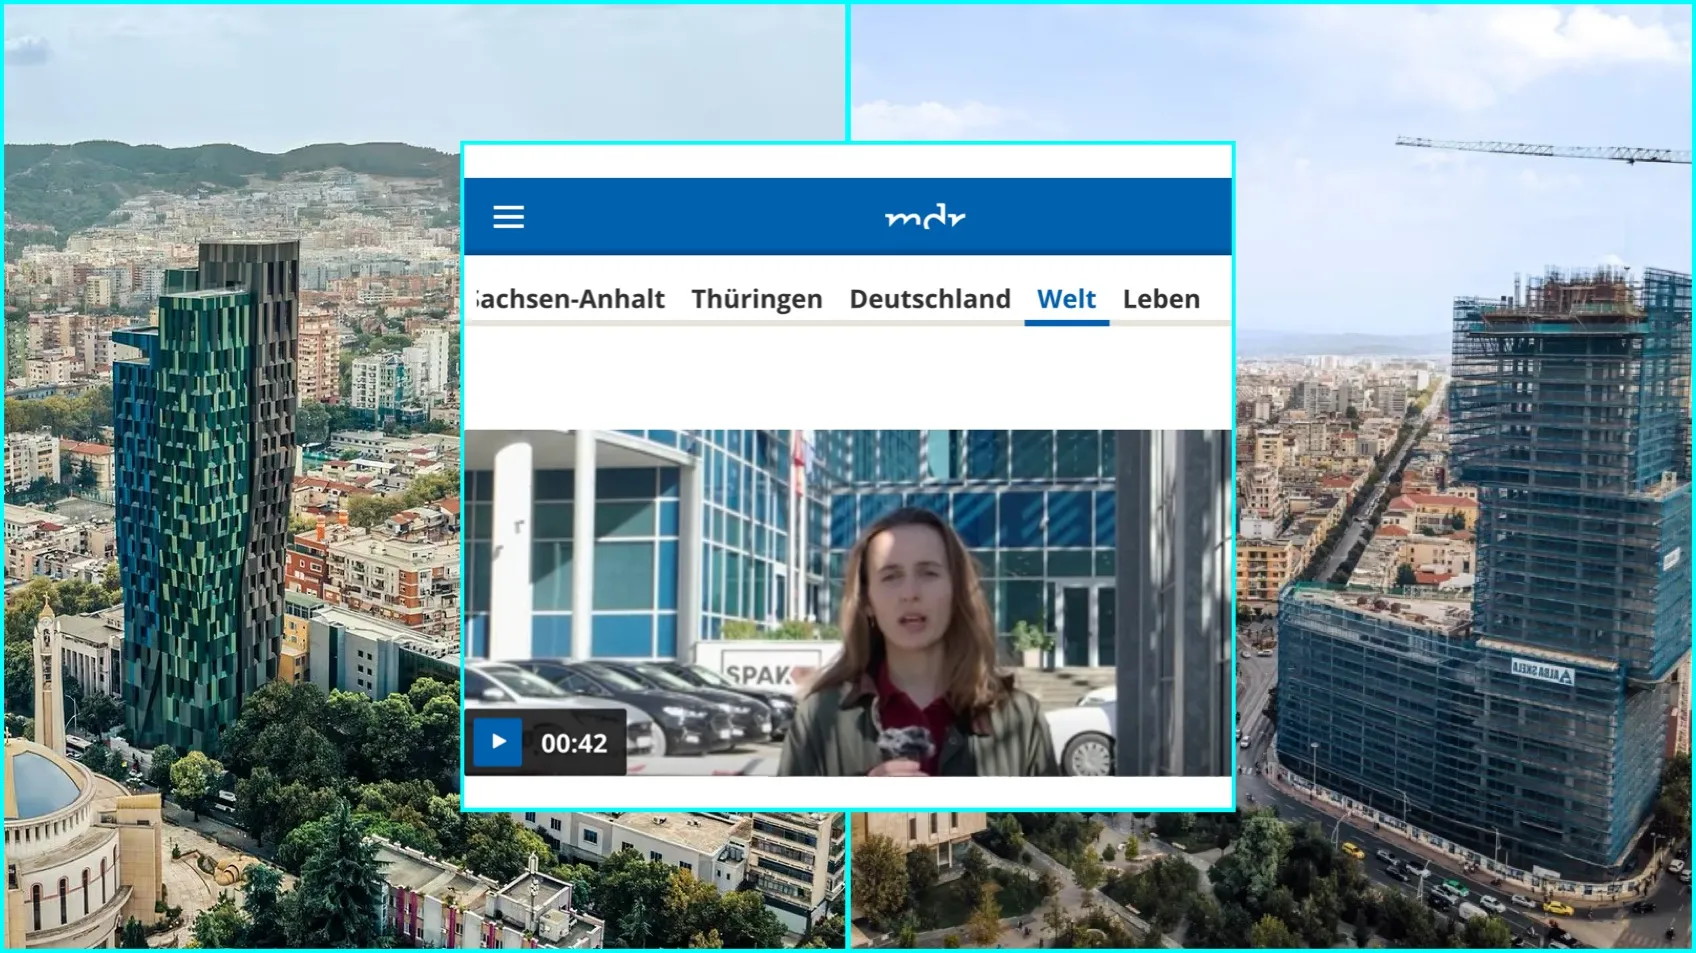Switch to the Thüringen tab
Image resolution: width=1696 pixels, height=953 pixels.
[x=757, y=299]
